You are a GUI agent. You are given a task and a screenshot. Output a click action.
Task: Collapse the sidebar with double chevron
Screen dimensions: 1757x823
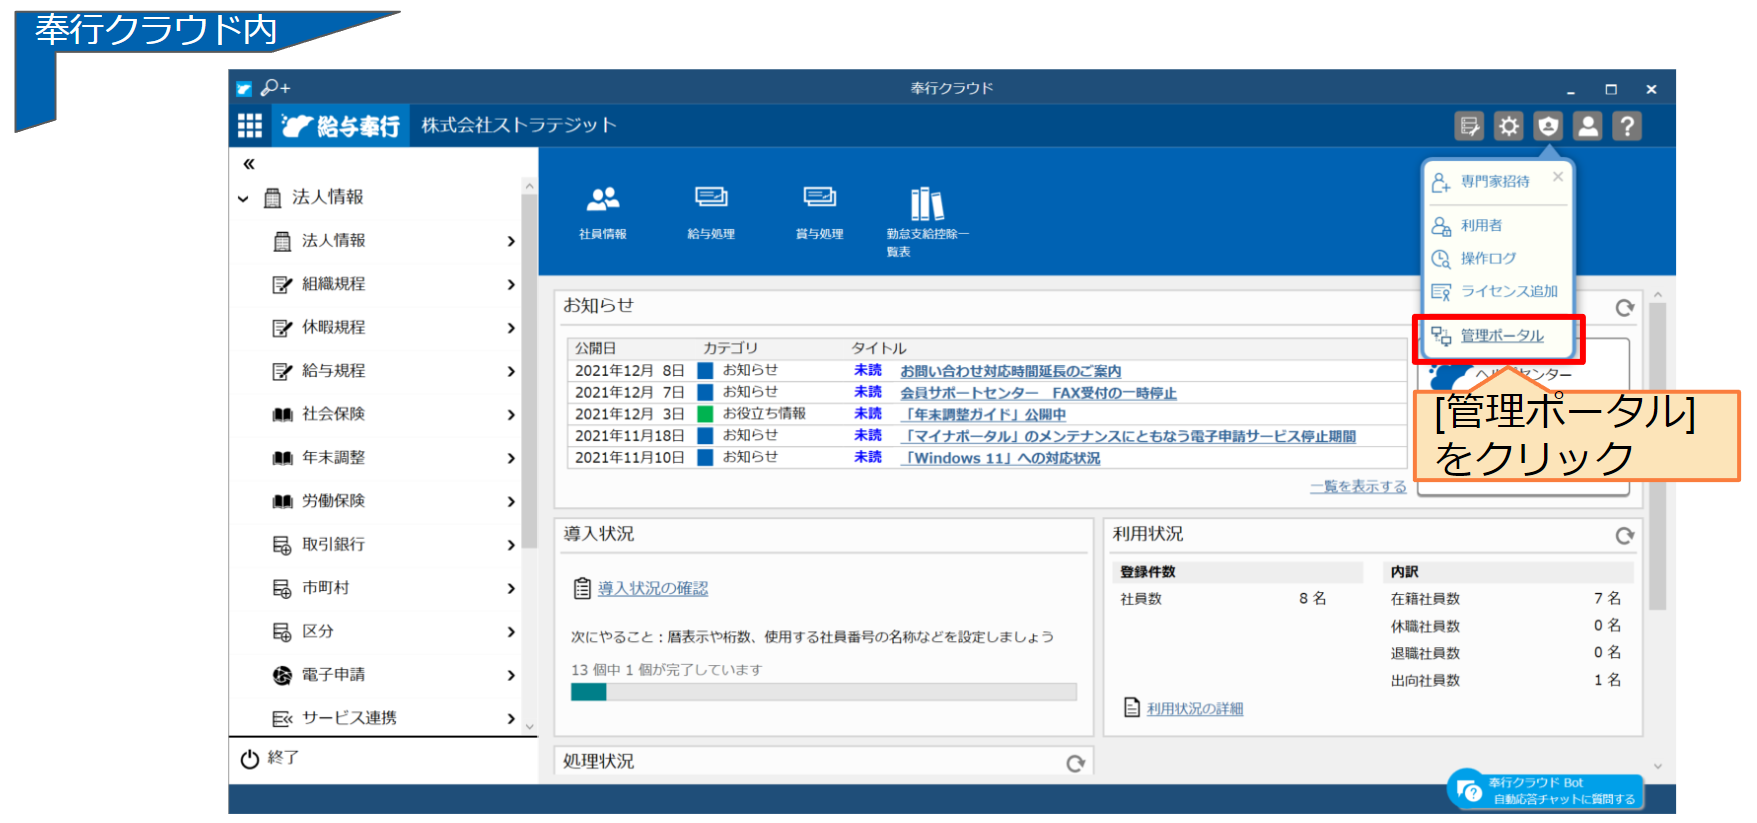[x=249, y=164]
